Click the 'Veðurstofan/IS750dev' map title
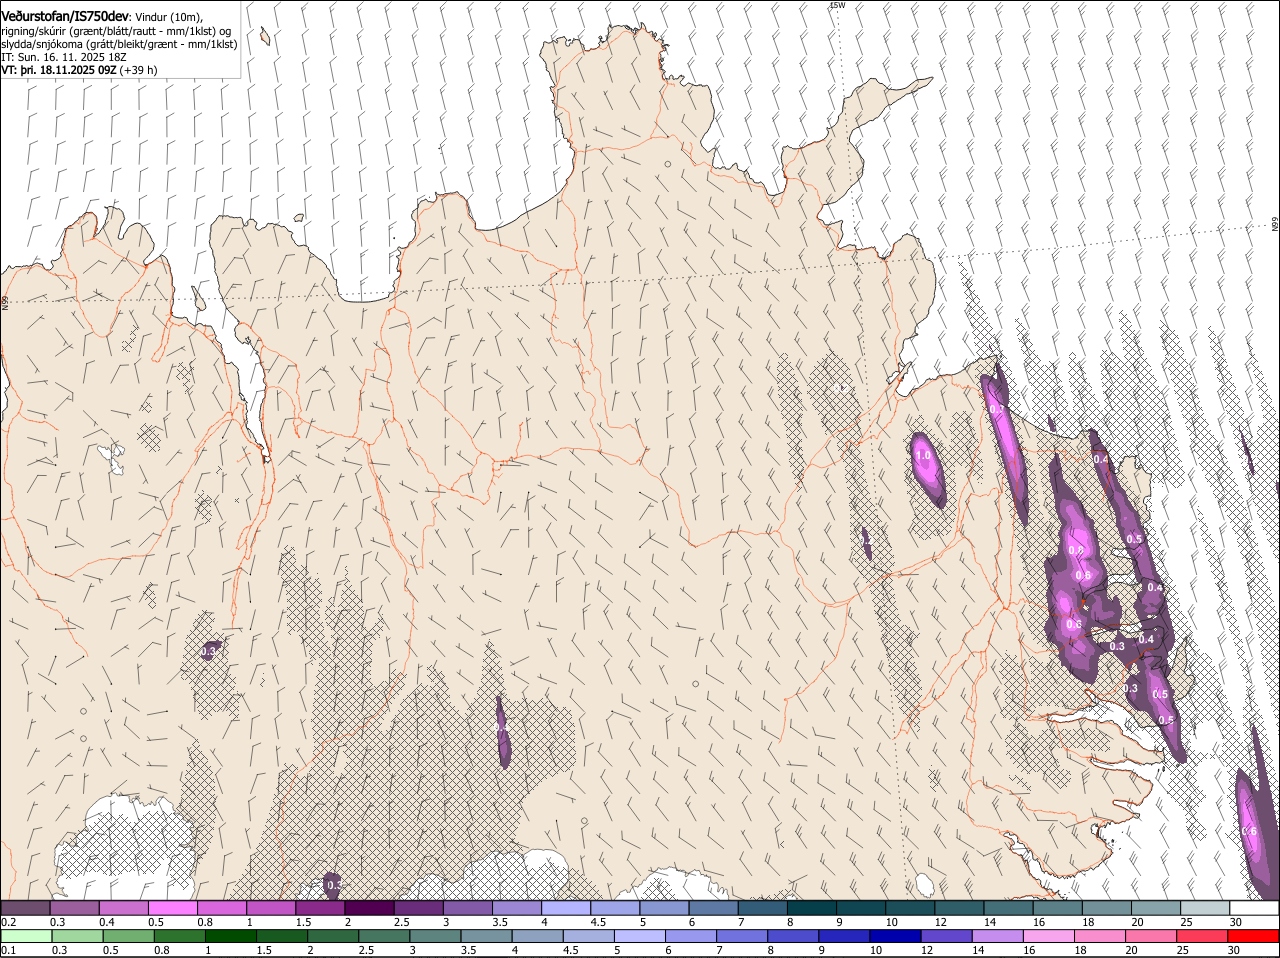Screen dimensions: 1280x958 pyautogui.click(x=65, y=16)
